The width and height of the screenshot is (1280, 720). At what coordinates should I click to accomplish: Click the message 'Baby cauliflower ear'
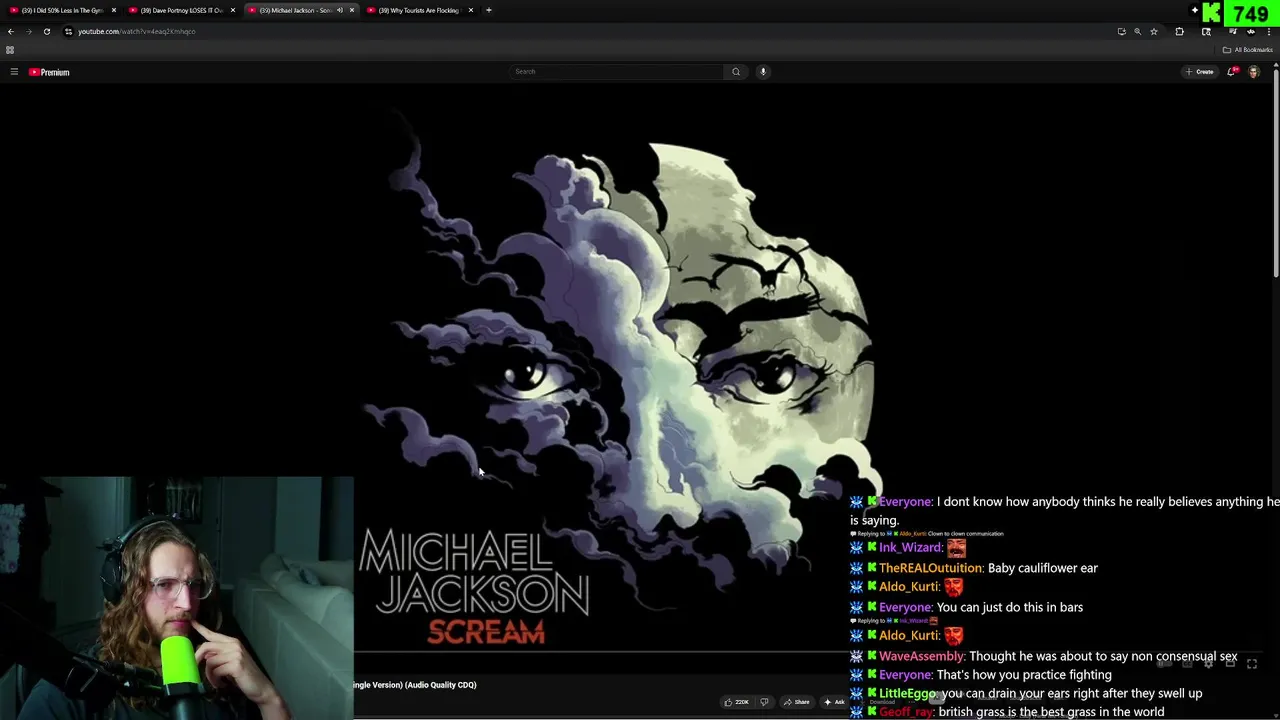(1043, 568)
